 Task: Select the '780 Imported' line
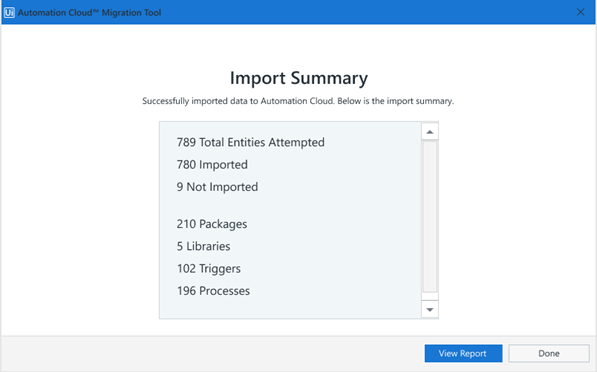(212, 164)
